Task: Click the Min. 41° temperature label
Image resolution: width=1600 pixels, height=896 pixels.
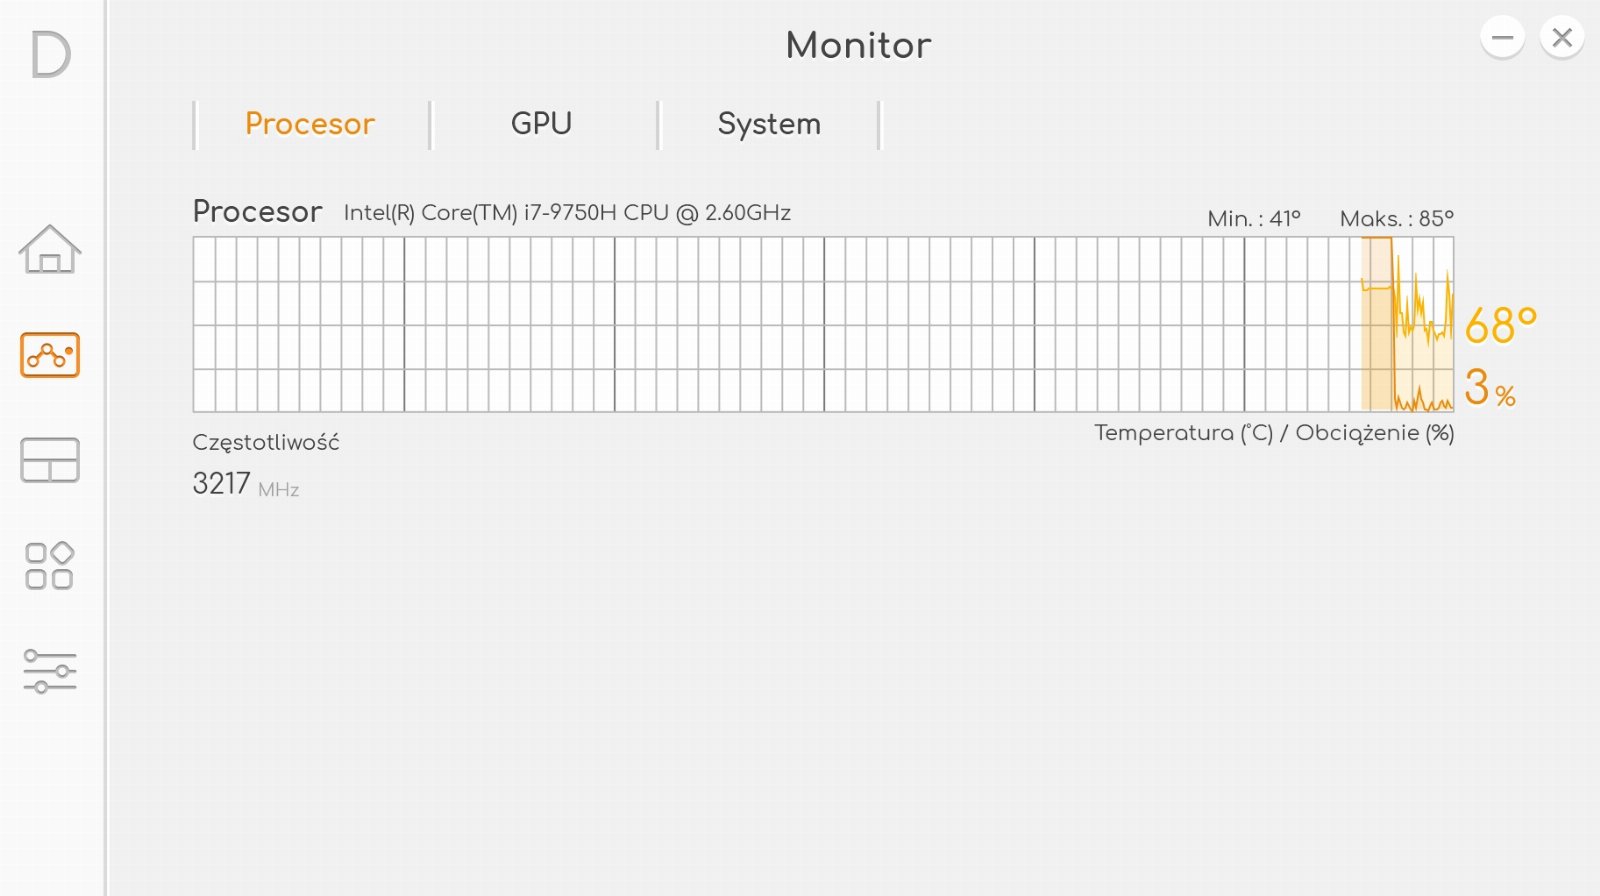Action: (x=1254, y=218)
